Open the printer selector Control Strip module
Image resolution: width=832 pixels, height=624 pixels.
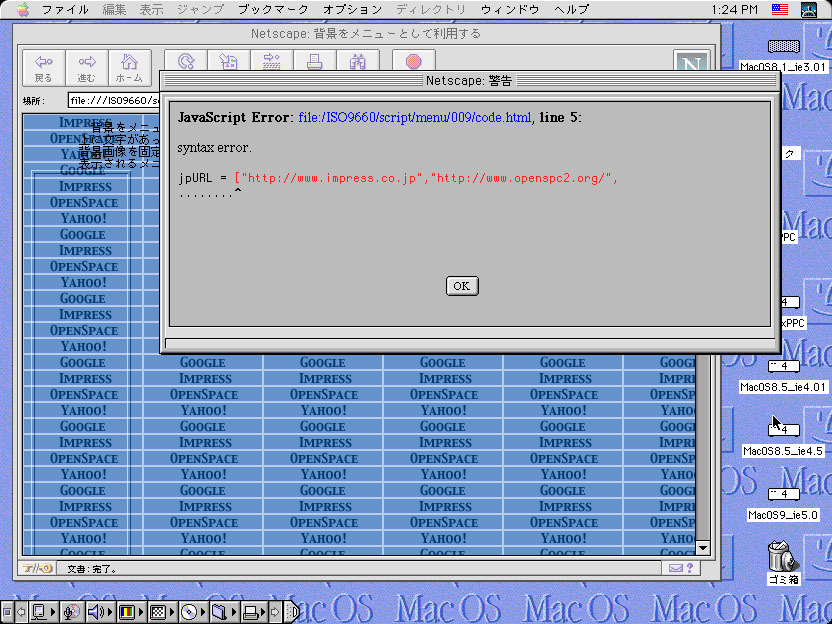pos(254,612)
